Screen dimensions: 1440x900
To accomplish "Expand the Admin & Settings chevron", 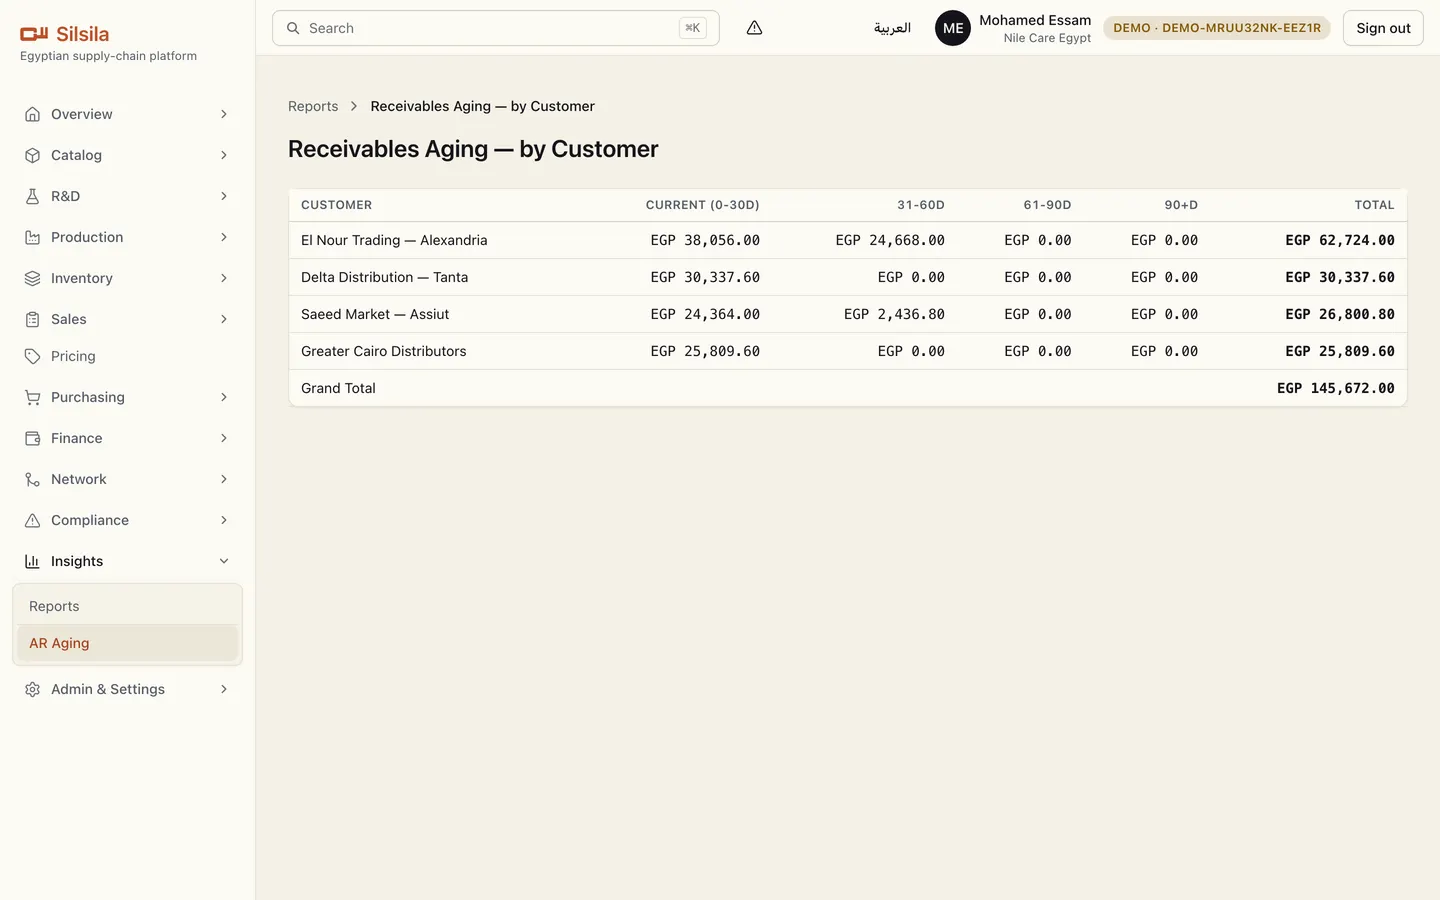I will (224, 689).
